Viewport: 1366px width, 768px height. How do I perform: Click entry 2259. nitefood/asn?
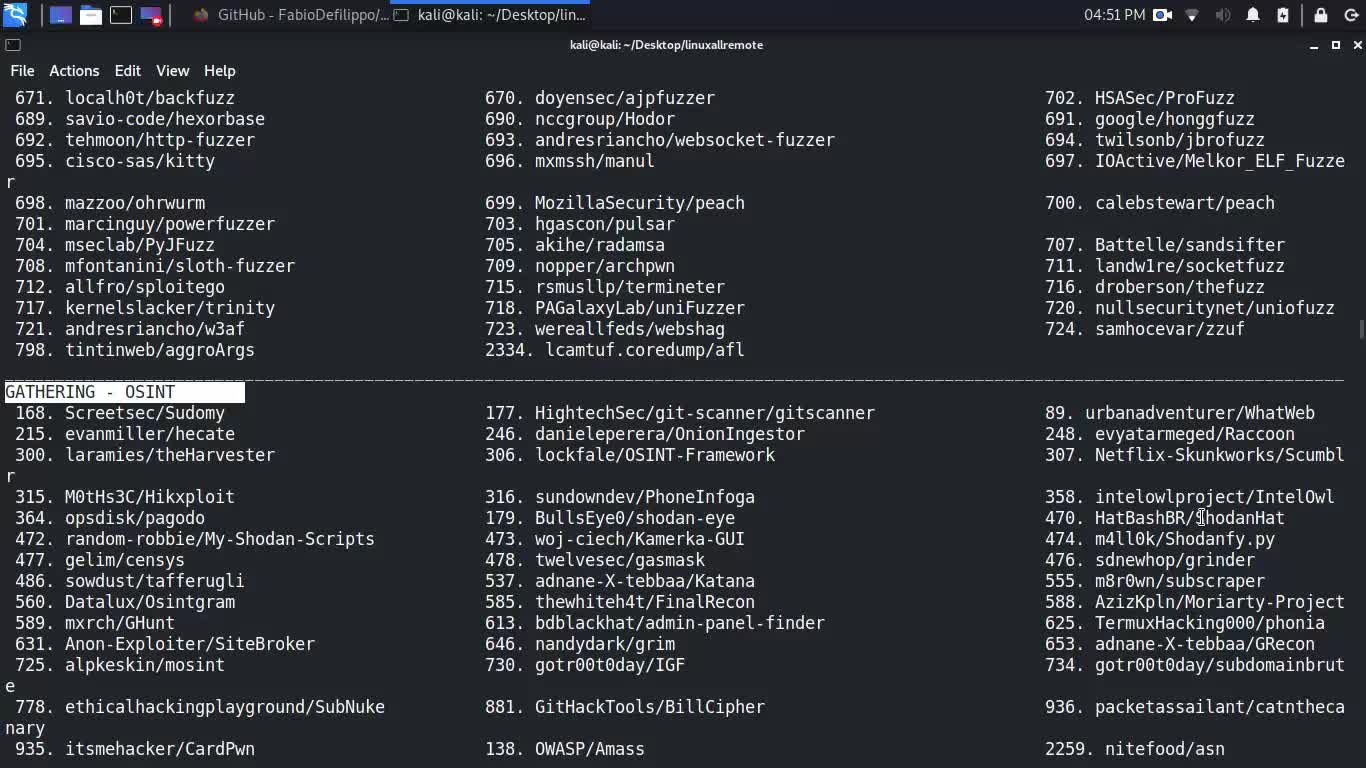pyautogui.click(x=1135, y=749)
